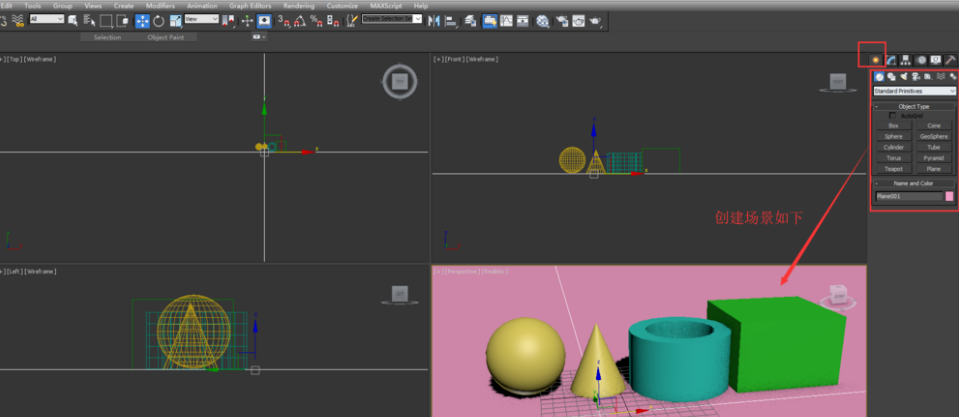This screenshot has height=417, width=959.
Task: Open the View reference coordinate dropdown
Action: pyautogui.click(x=201, y=19)
